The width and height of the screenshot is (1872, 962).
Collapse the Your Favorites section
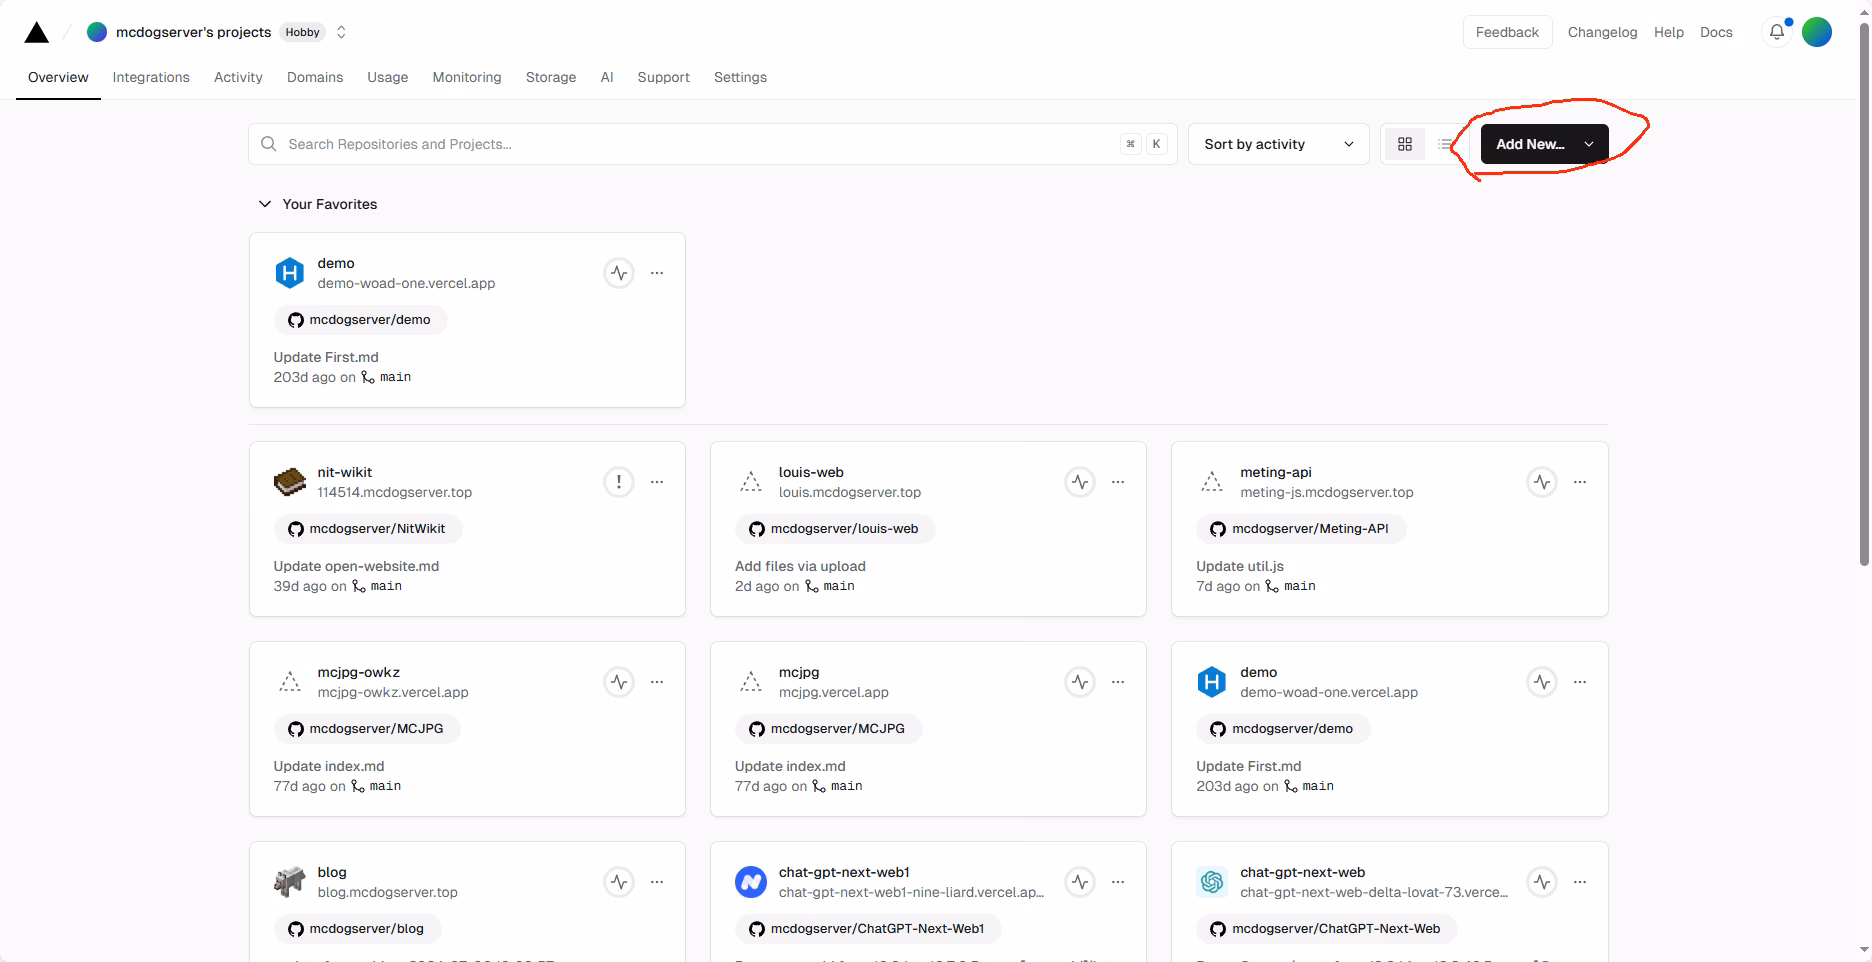(265, 204)
